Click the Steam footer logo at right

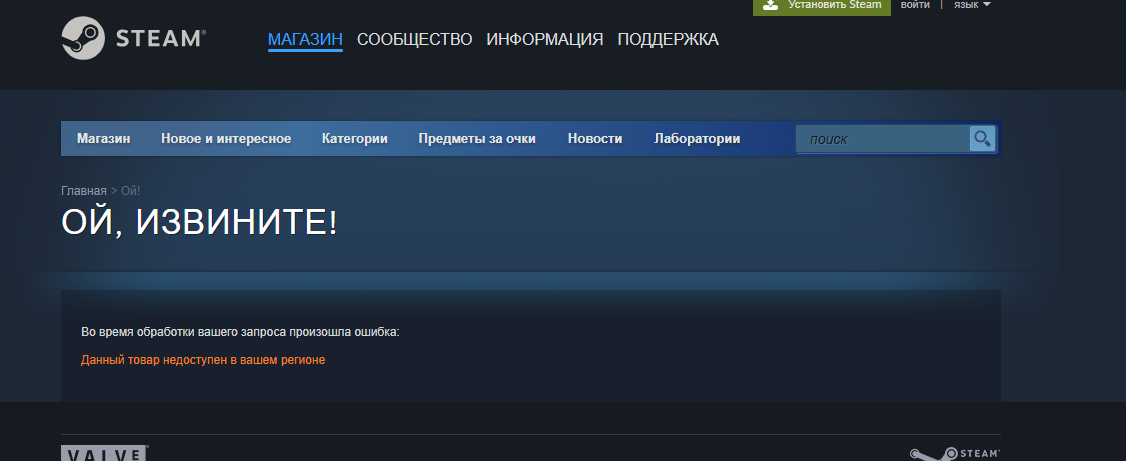click(954, 454)
